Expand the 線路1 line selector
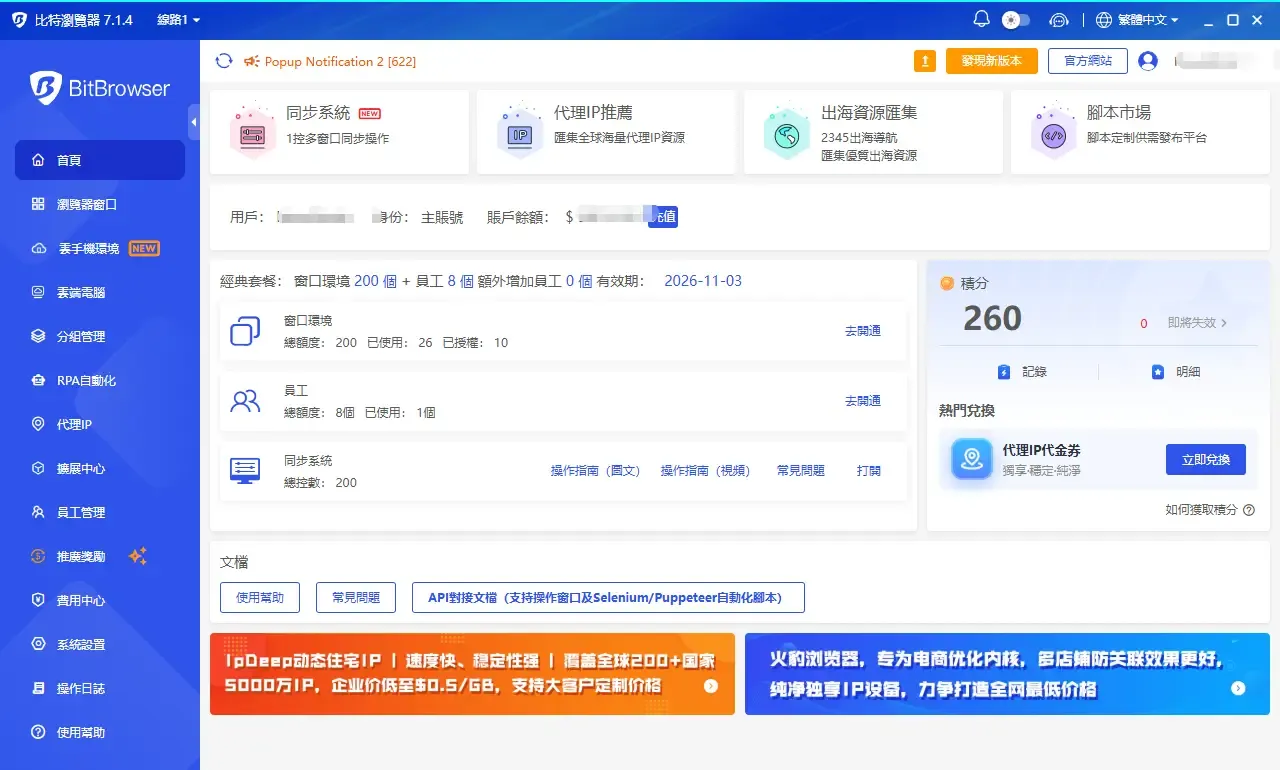This screenshot has width=1280, height=770. pyautogui.click(x=179, y=20)
